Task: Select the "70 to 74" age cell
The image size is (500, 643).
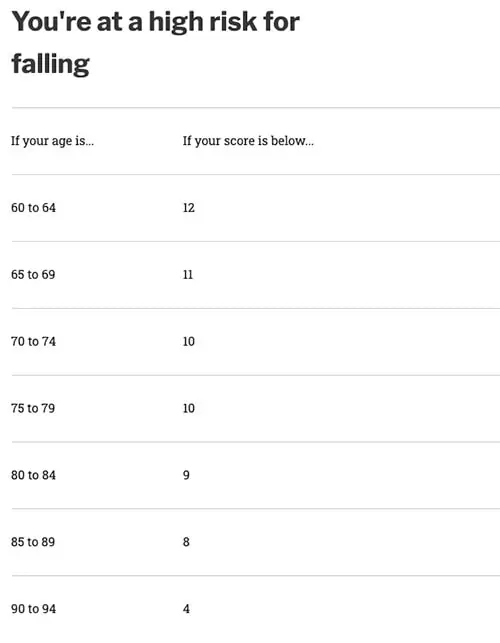Action: 33,342
